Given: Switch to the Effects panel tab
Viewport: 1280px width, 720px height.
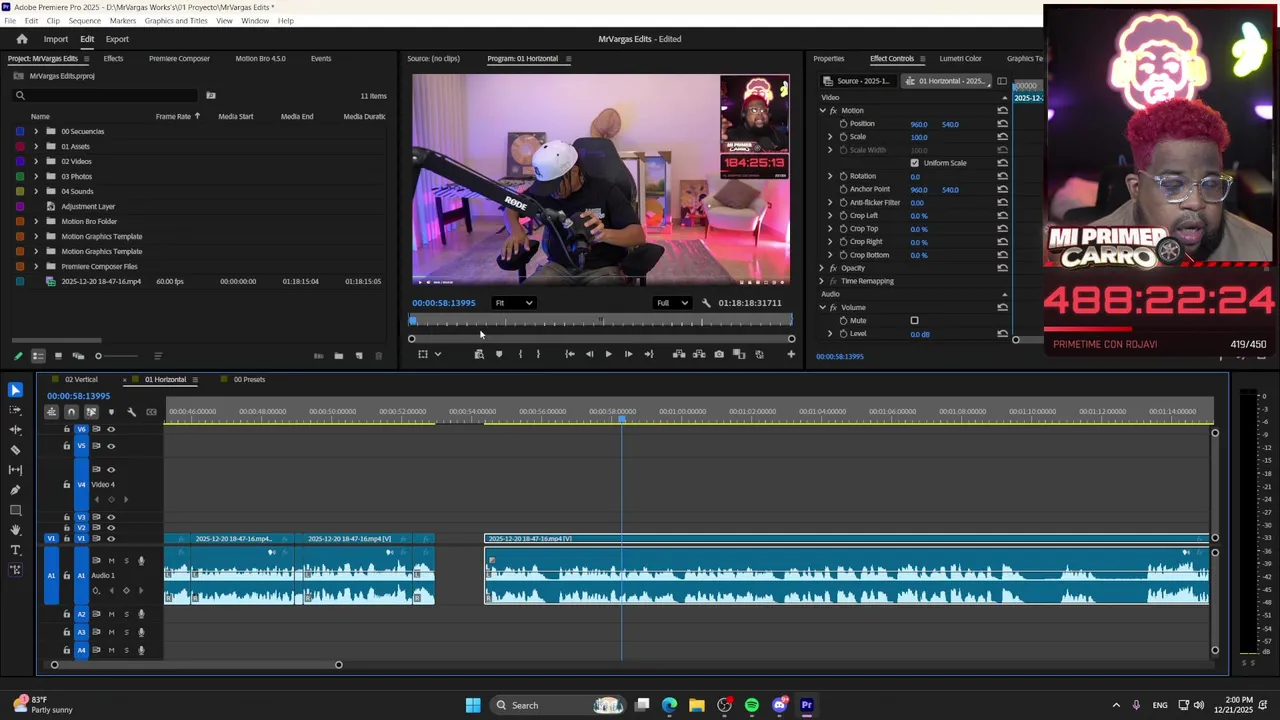Looking at the screenshot, I should click(113, 58).
